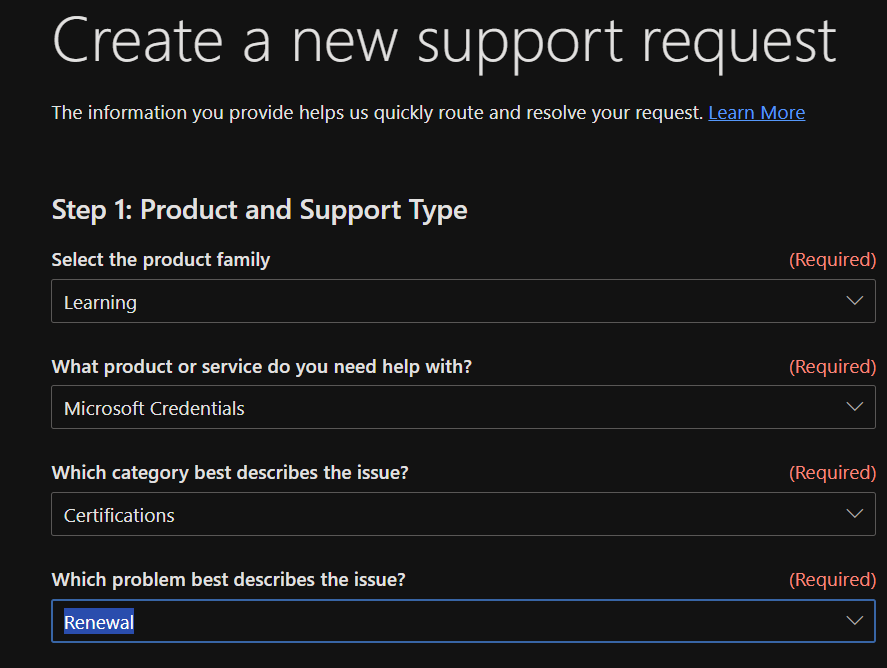Click the chevron arrow in the Renewal field
Image resolution: width=887 pixels, height=668 pixels.
coord(854,620)
